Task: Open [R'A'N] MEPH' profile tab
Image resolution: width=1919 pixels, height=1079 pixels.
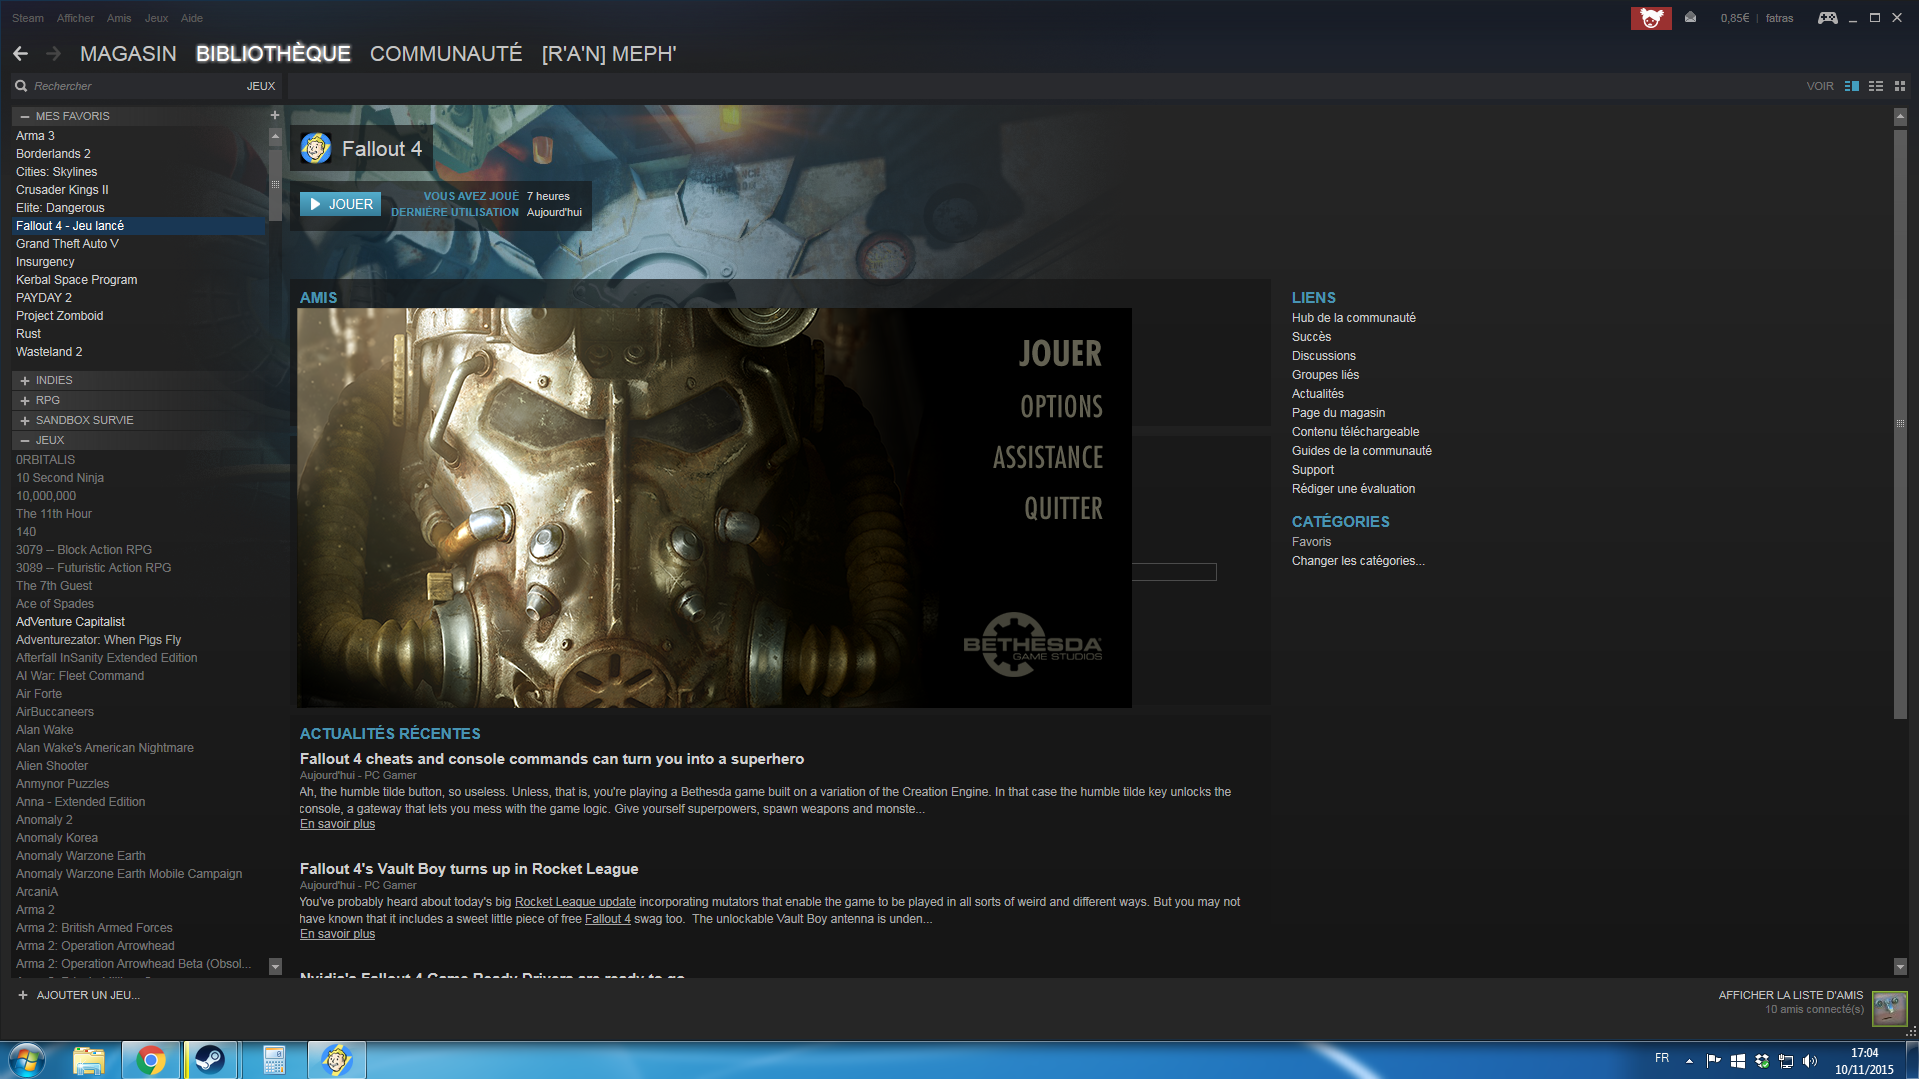Action: coord(609,54)
